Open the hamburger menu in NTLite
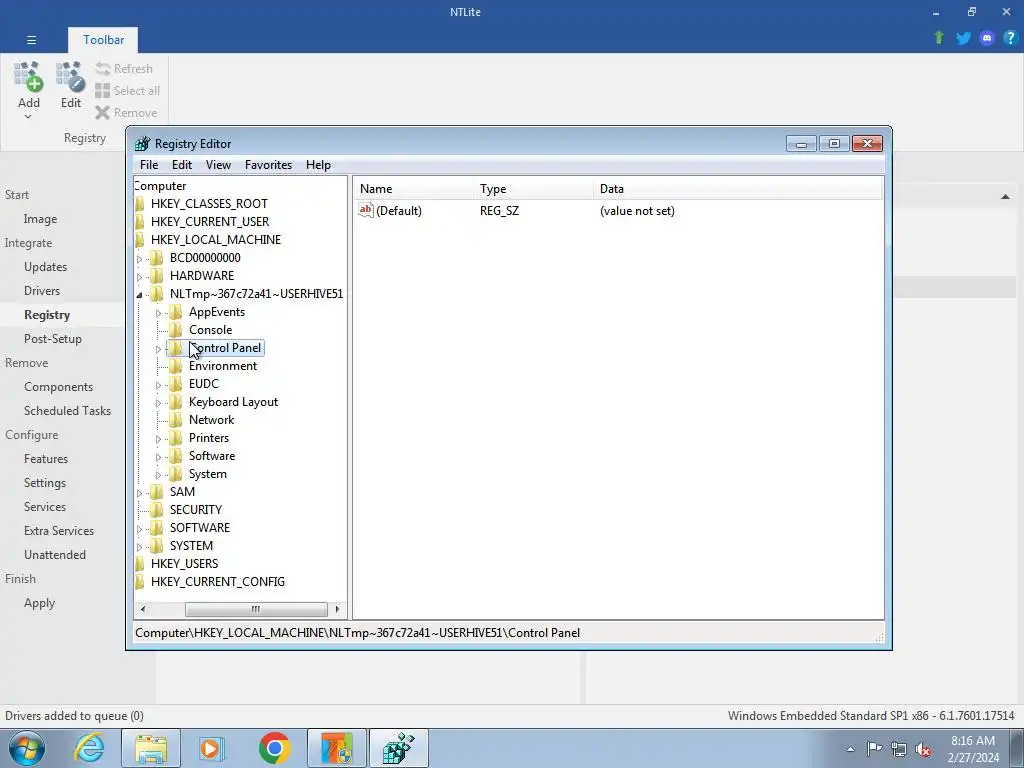This screenshot has width=1024, height=768. (x=31, y=40)
